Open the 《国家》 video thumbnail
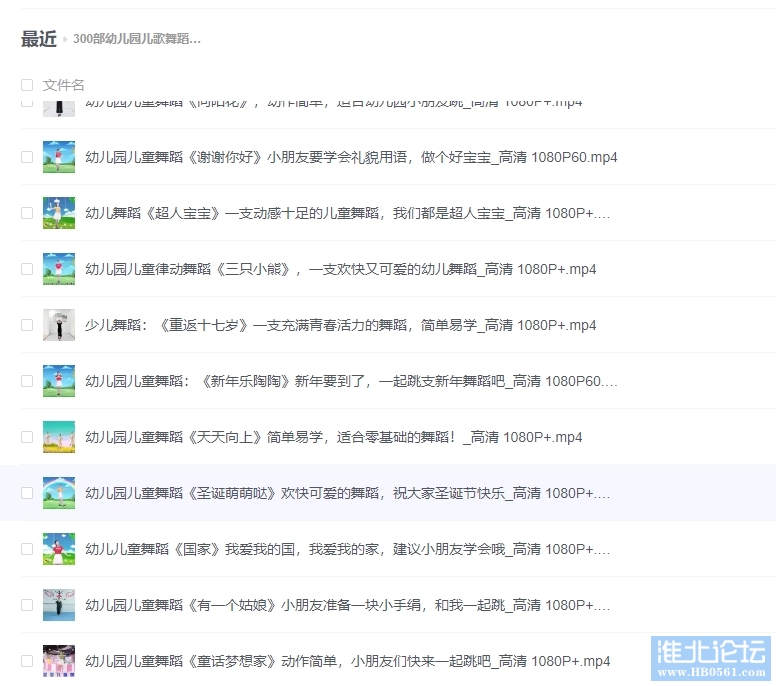Image resolution: width=776 pixels, height=686 pixels. [59, 549]
